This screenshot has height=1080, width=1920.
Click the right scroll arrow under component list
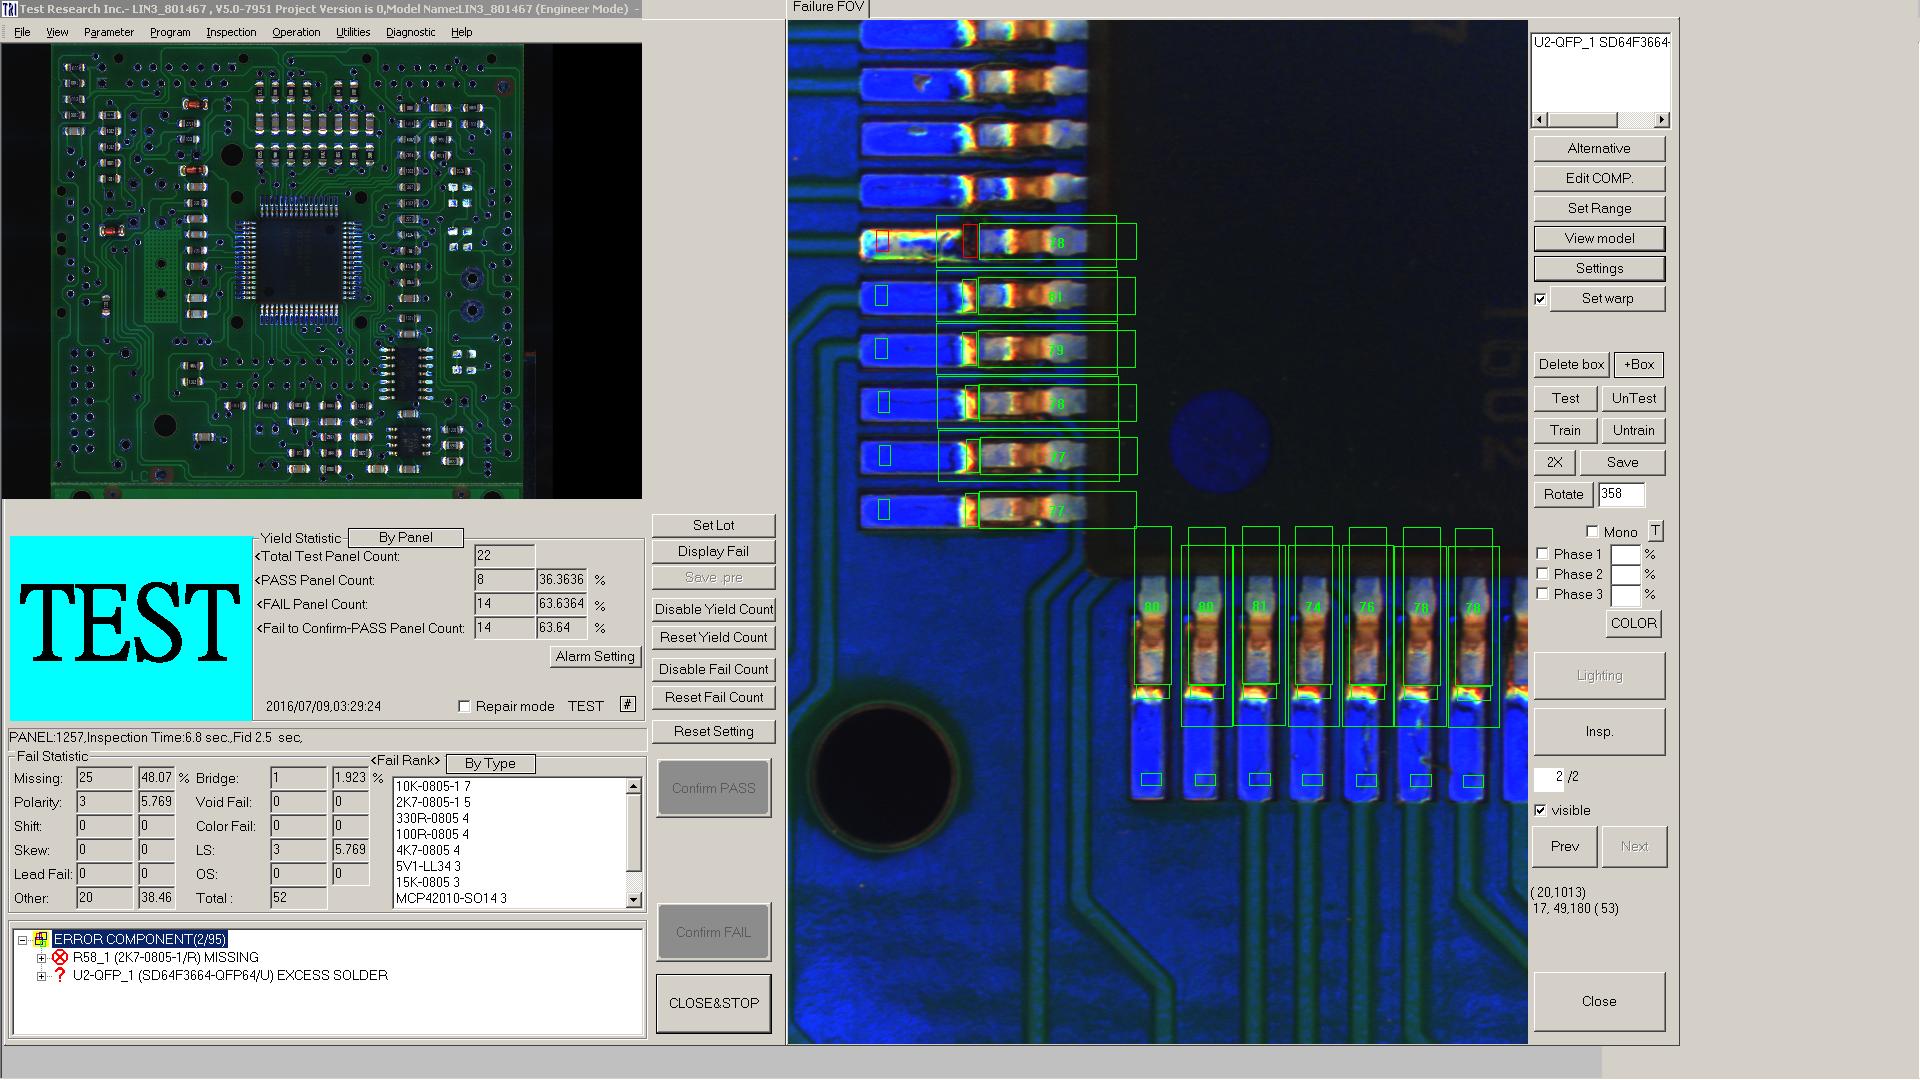(x=1661, y=120)
